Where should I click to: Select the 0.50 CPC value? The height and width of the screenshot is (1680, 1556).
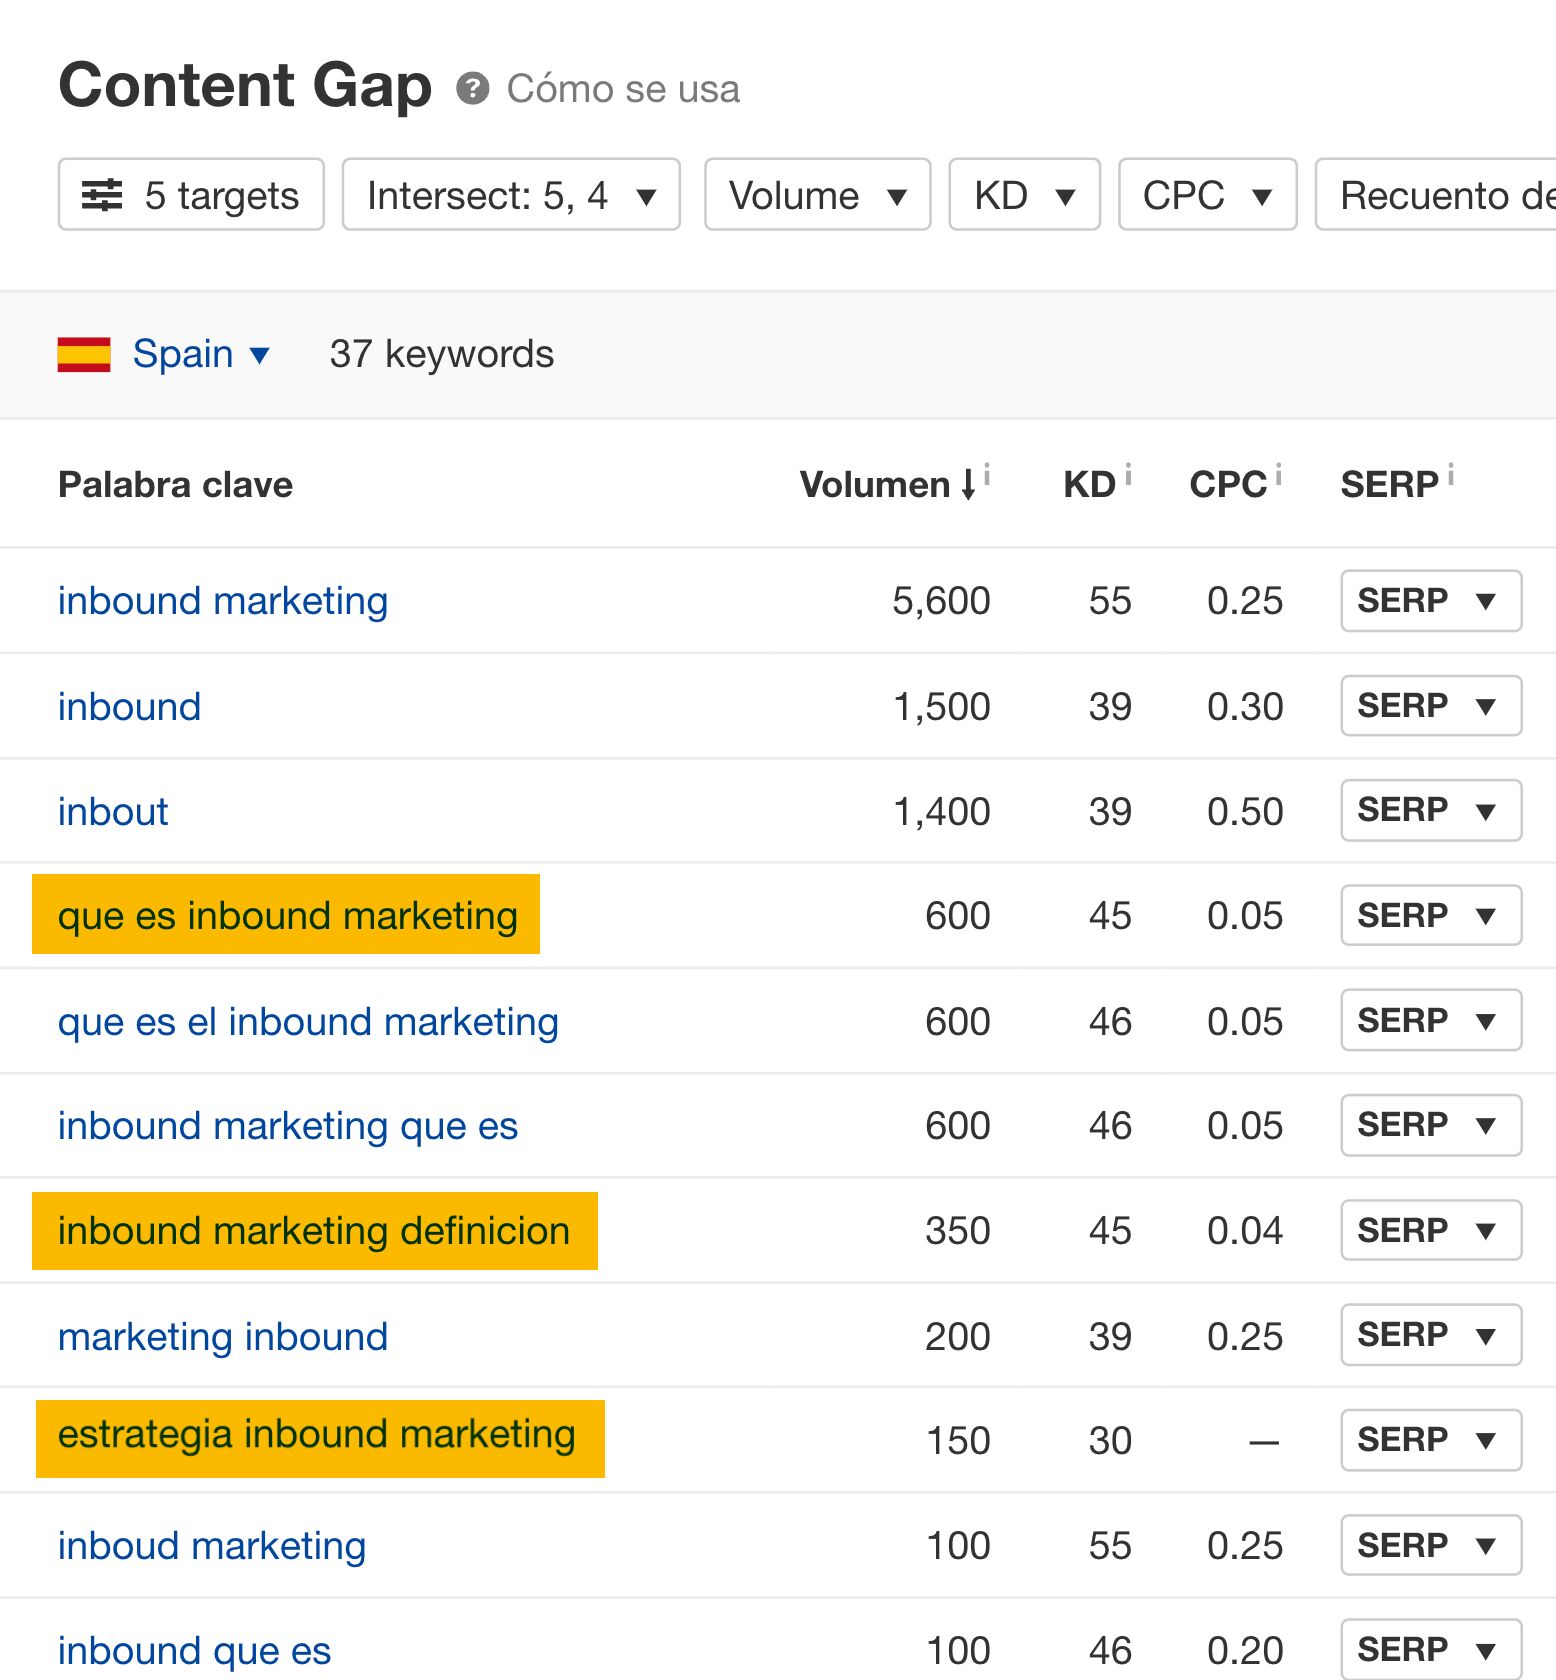(x=1245, y=811)
